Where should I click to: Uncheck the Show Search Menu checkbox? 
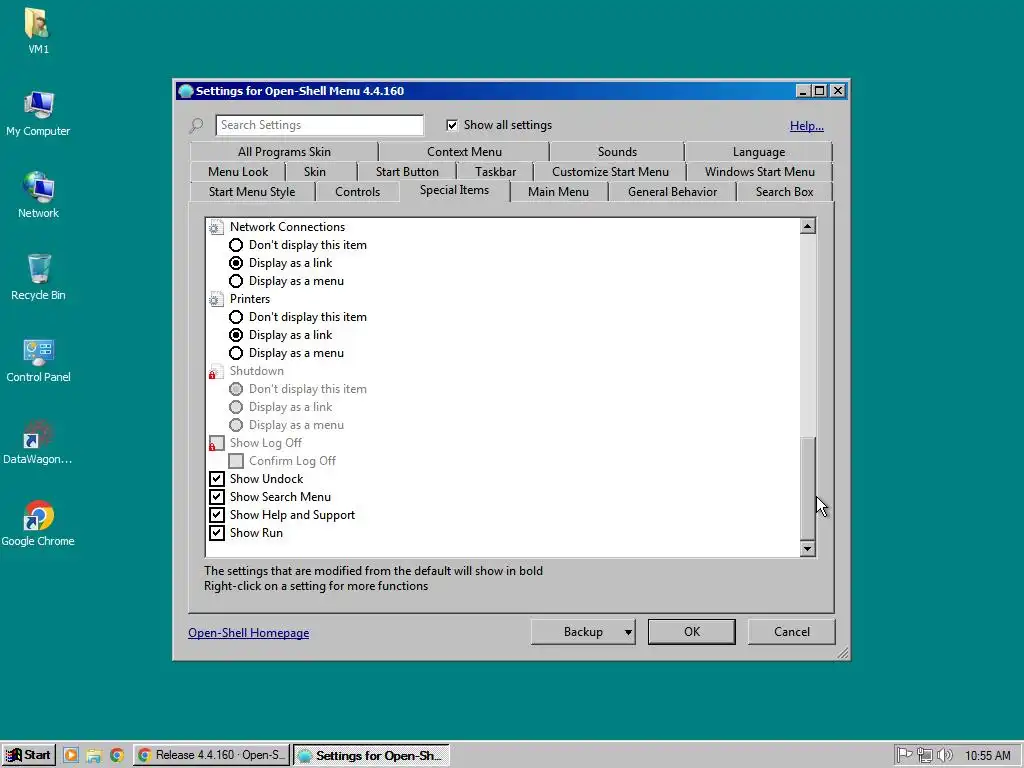coord(217,497)
